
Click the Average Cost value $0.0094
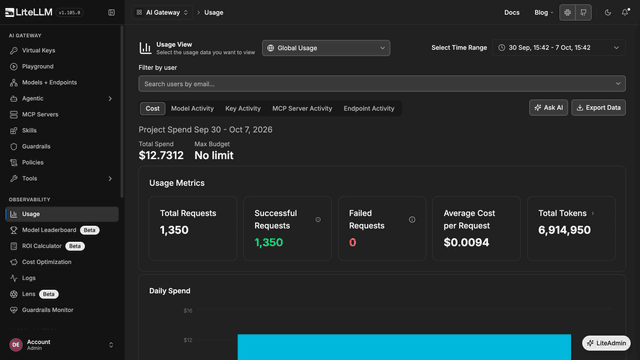click(x=466, y=242)
